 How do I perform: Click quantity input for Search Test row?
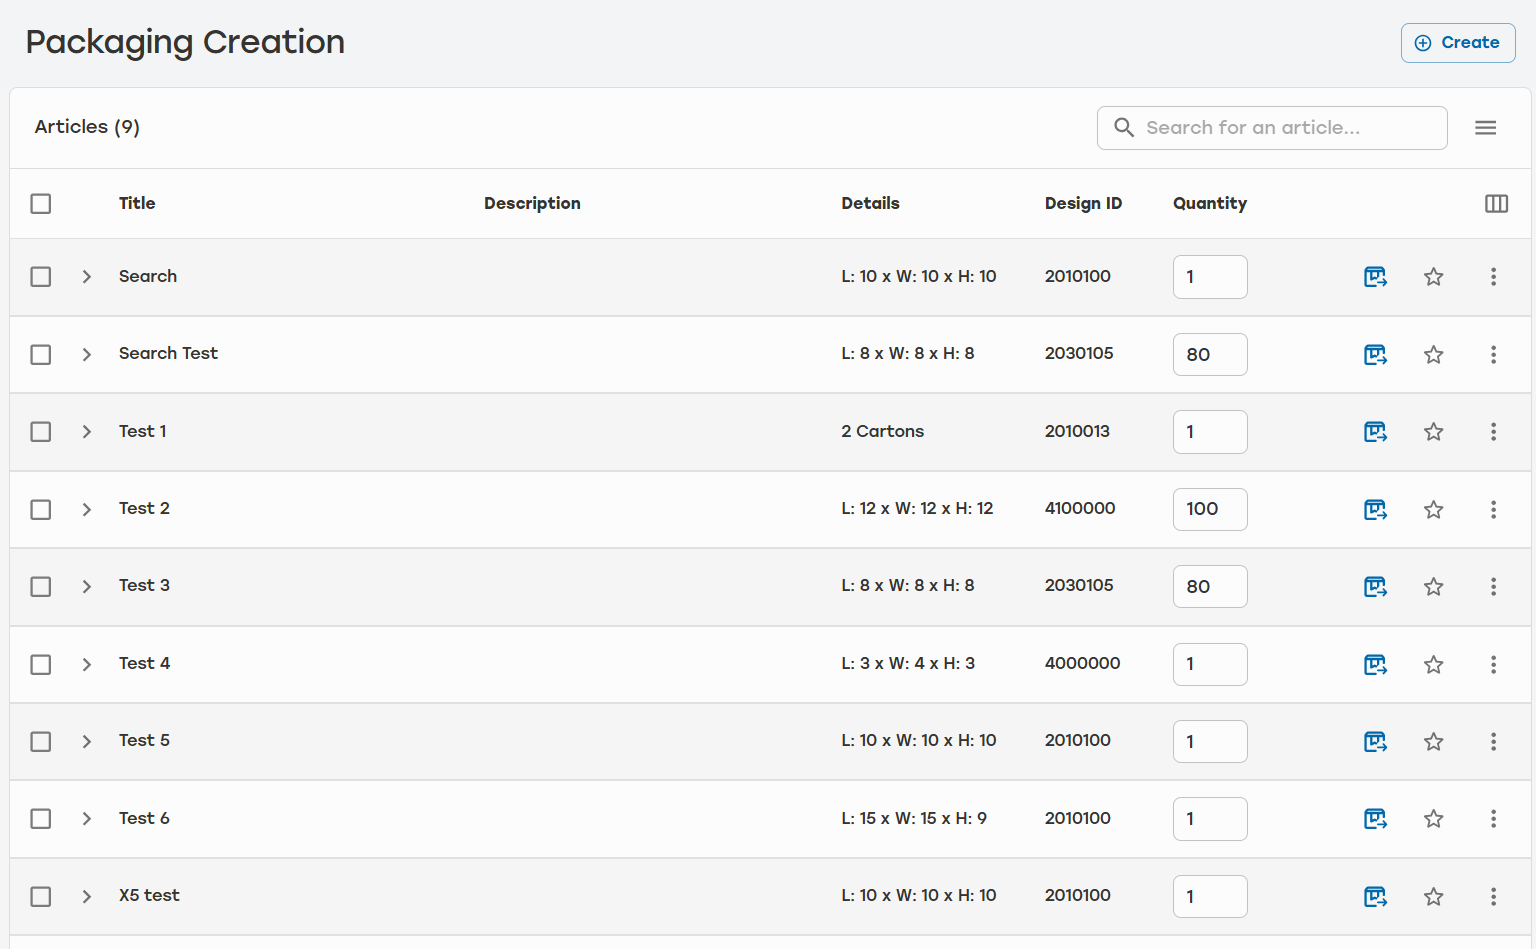[1210, 354]
